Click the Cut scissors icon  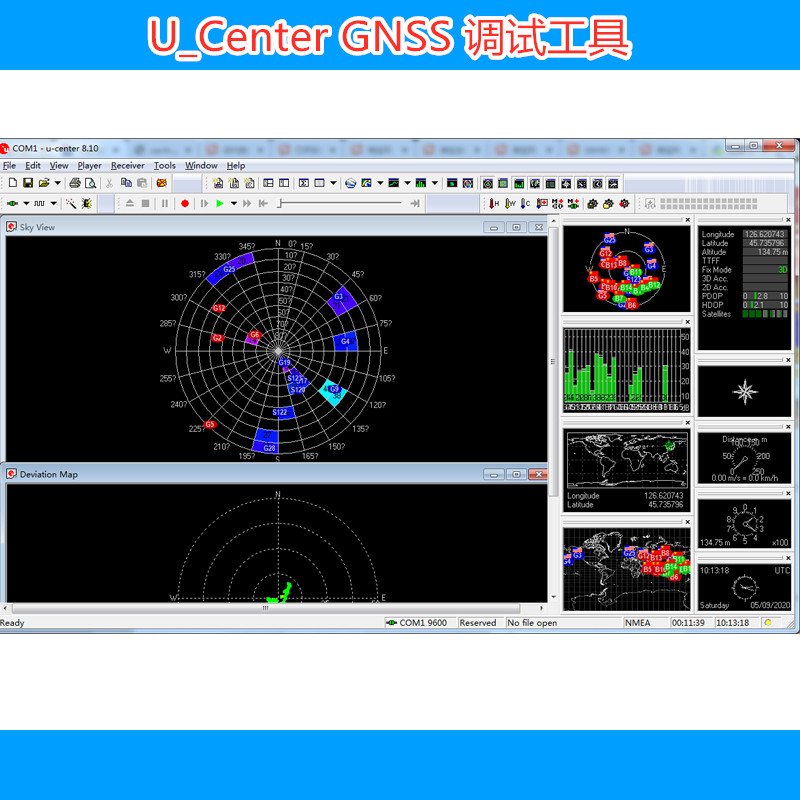coord(109,183)
